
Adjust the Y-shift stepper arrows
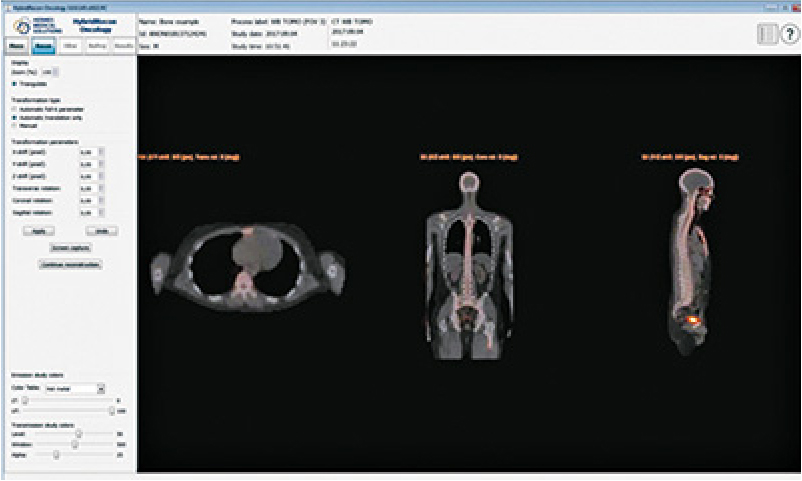(101, 164)
